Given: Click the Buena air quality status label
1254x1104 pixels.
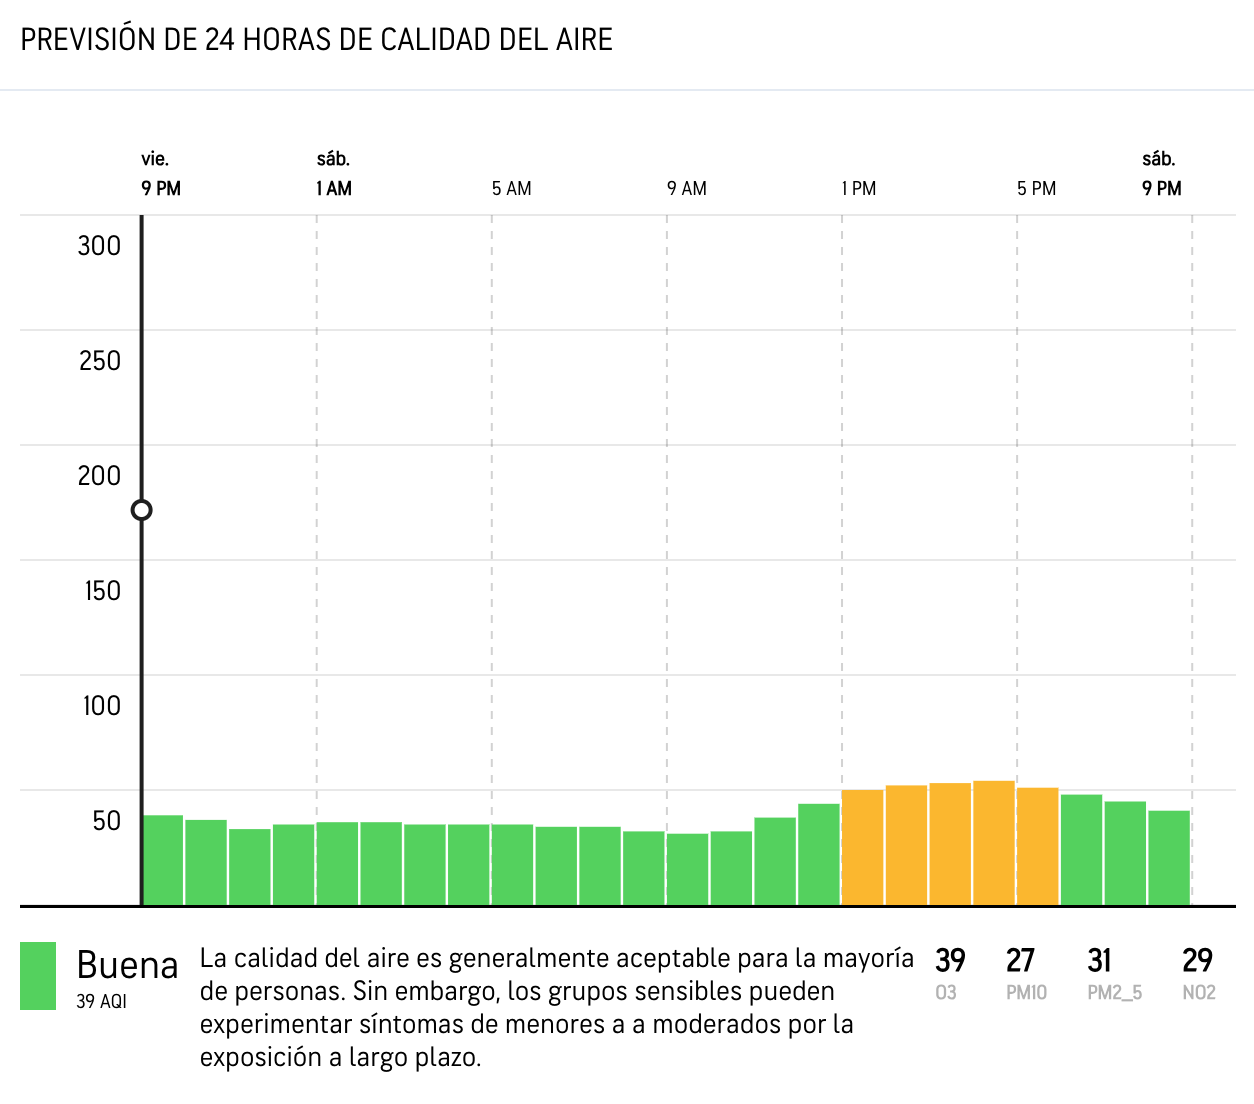Looking at the screenshot, I should [127, 965].
